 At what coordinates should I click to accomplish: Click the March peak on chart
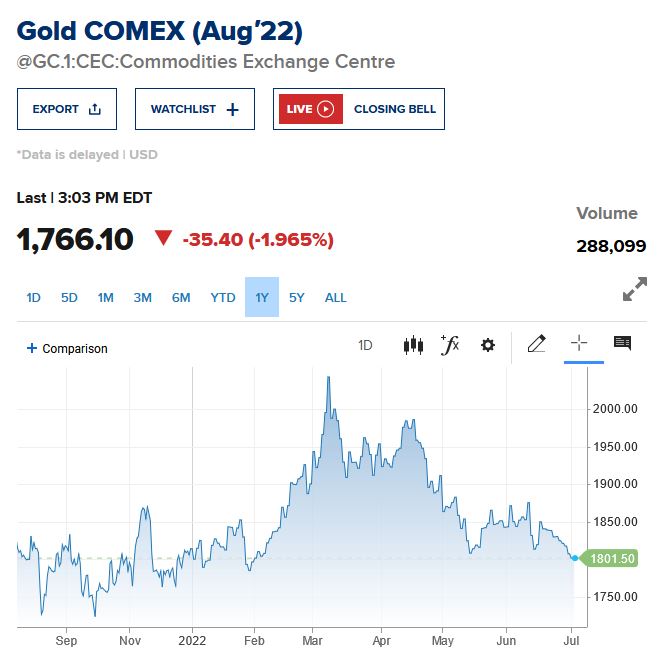[328, 379]
